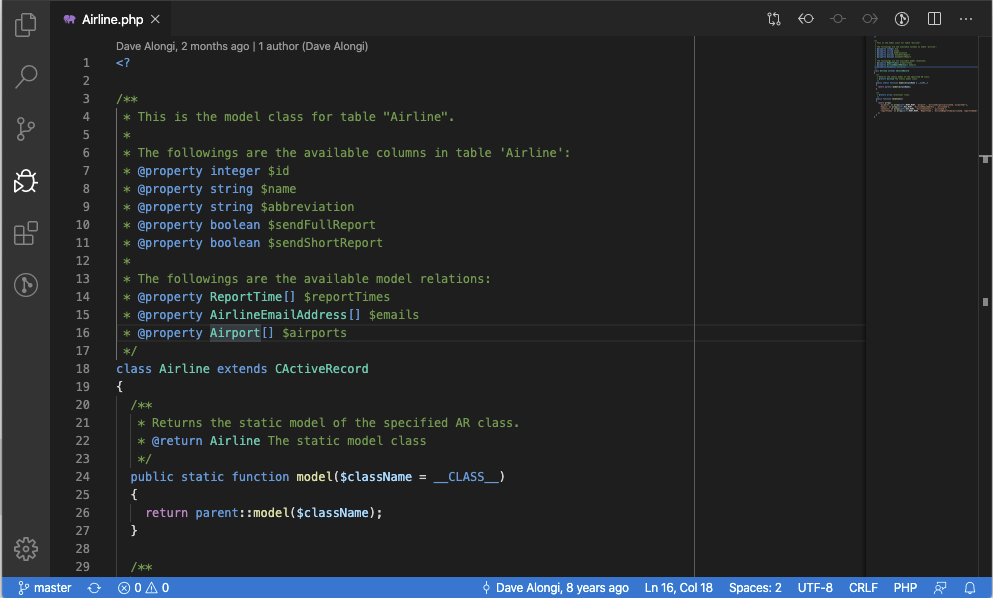Open the Search view in activity bar
This screenshot has width=993, height=598.
point(25,77)
